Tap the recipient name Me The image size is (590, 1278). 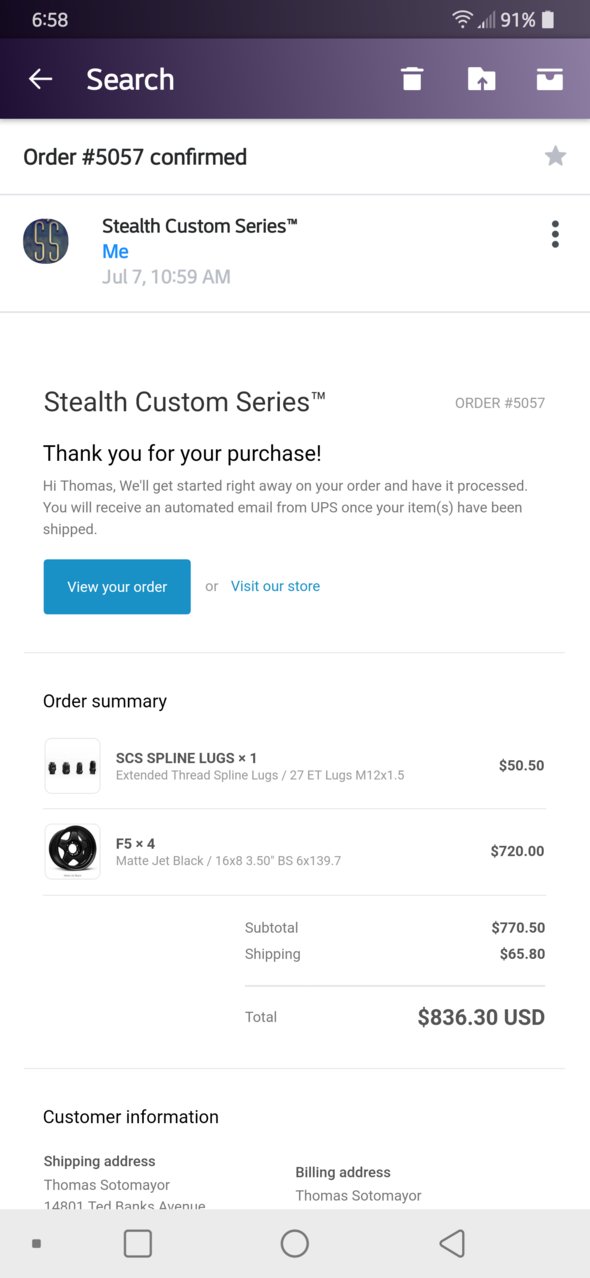coord(115,251)
